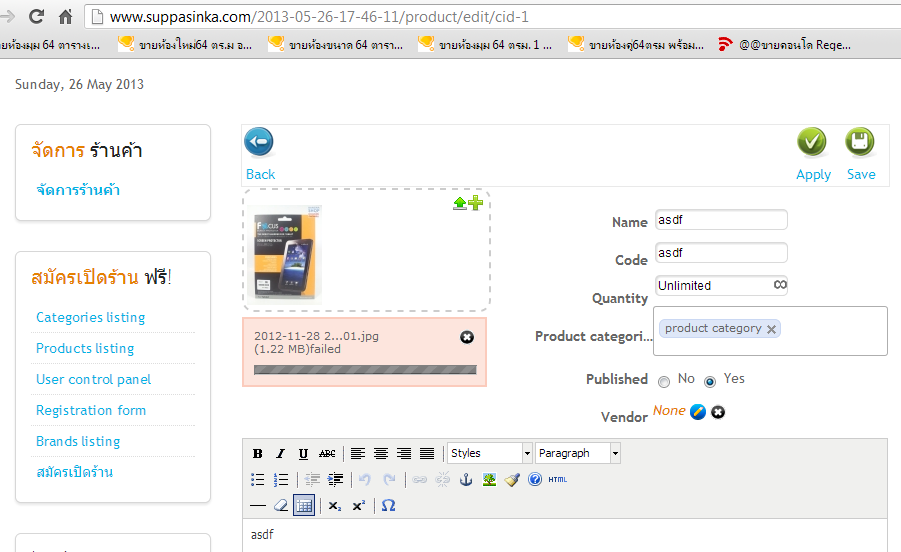901x552 pixels.
Task: Click the Code input field
Action: pos(721,253)
